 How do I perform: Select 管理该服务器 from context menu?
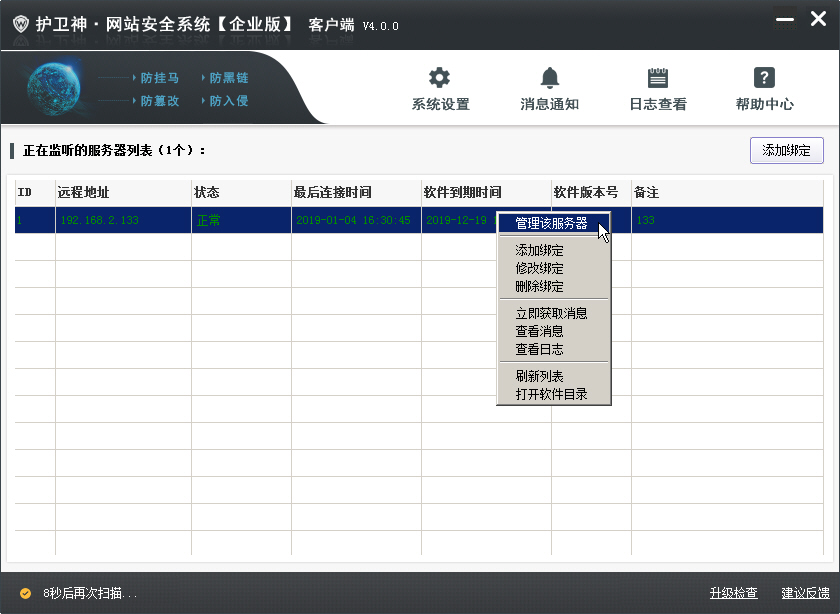551,223
